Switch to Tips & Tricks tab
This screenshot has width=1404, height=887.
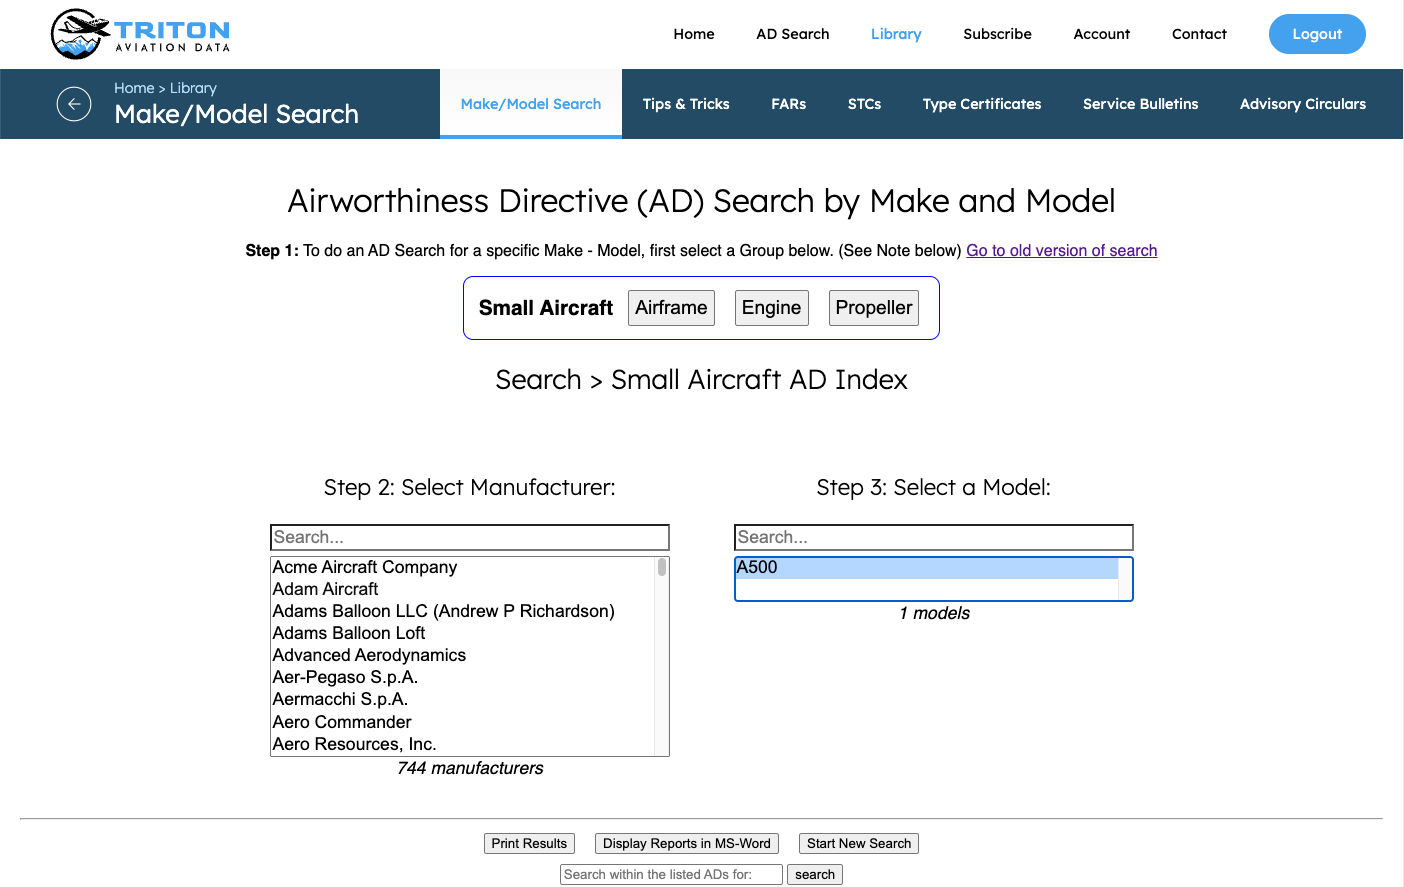pos(686,104)
